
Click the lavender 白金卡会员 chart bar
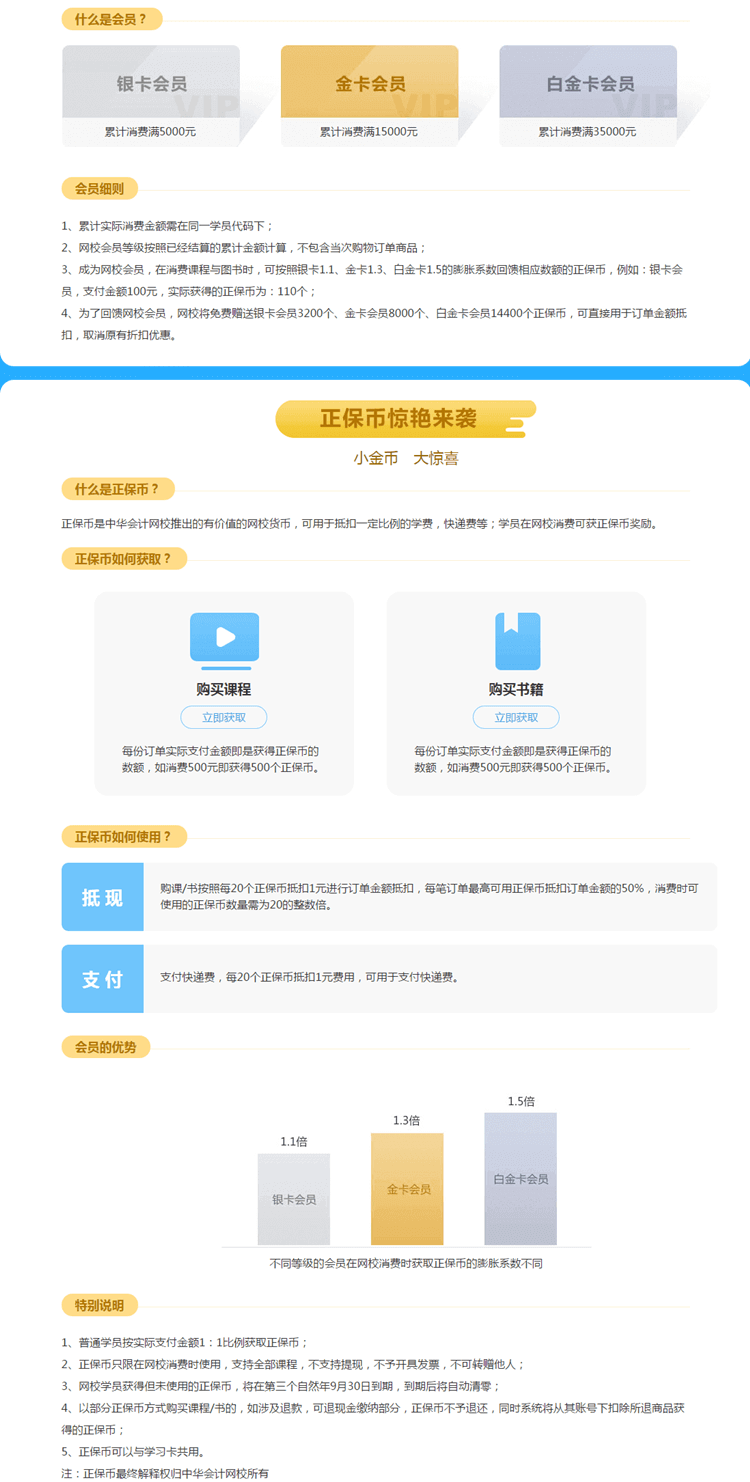[x=520, y=1179]
